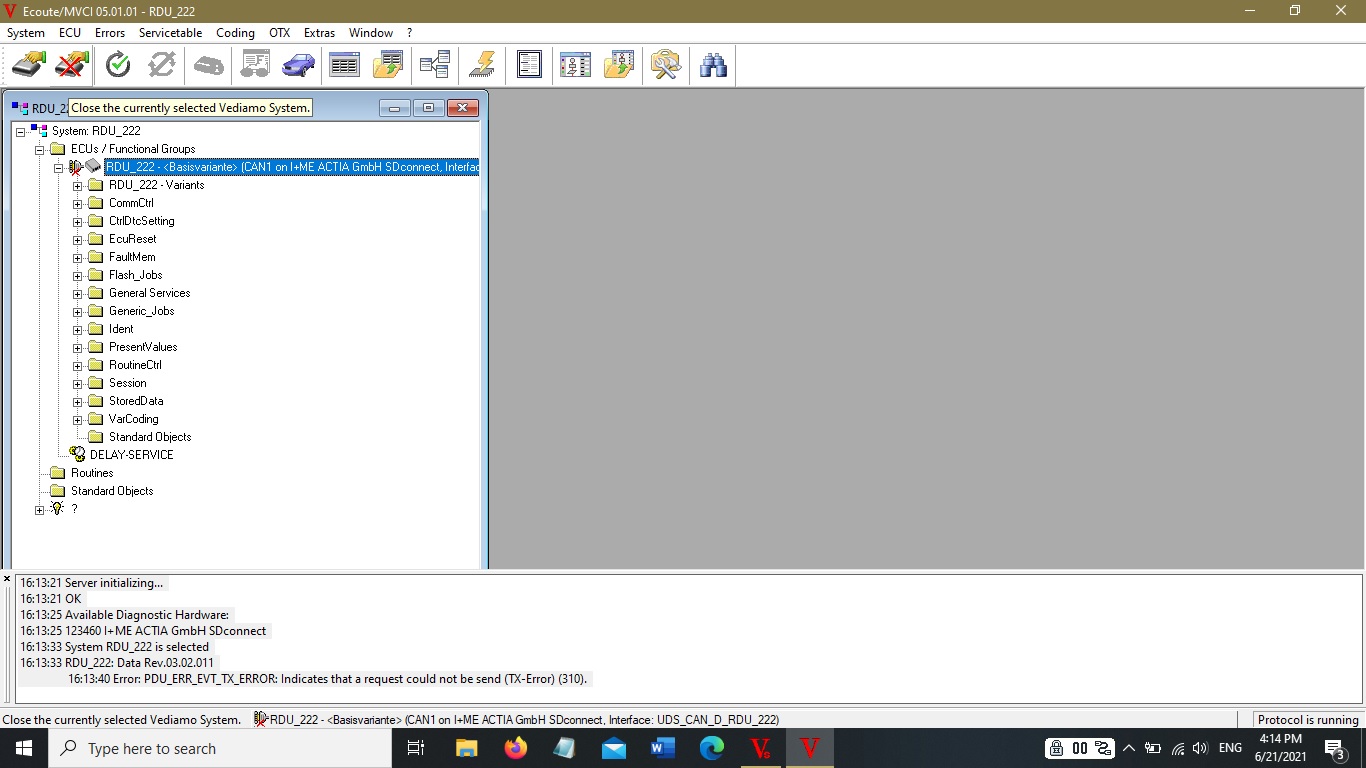Expand the Ident folder
Viewport: 1366px width, 768px height.
tap(78, 329)
